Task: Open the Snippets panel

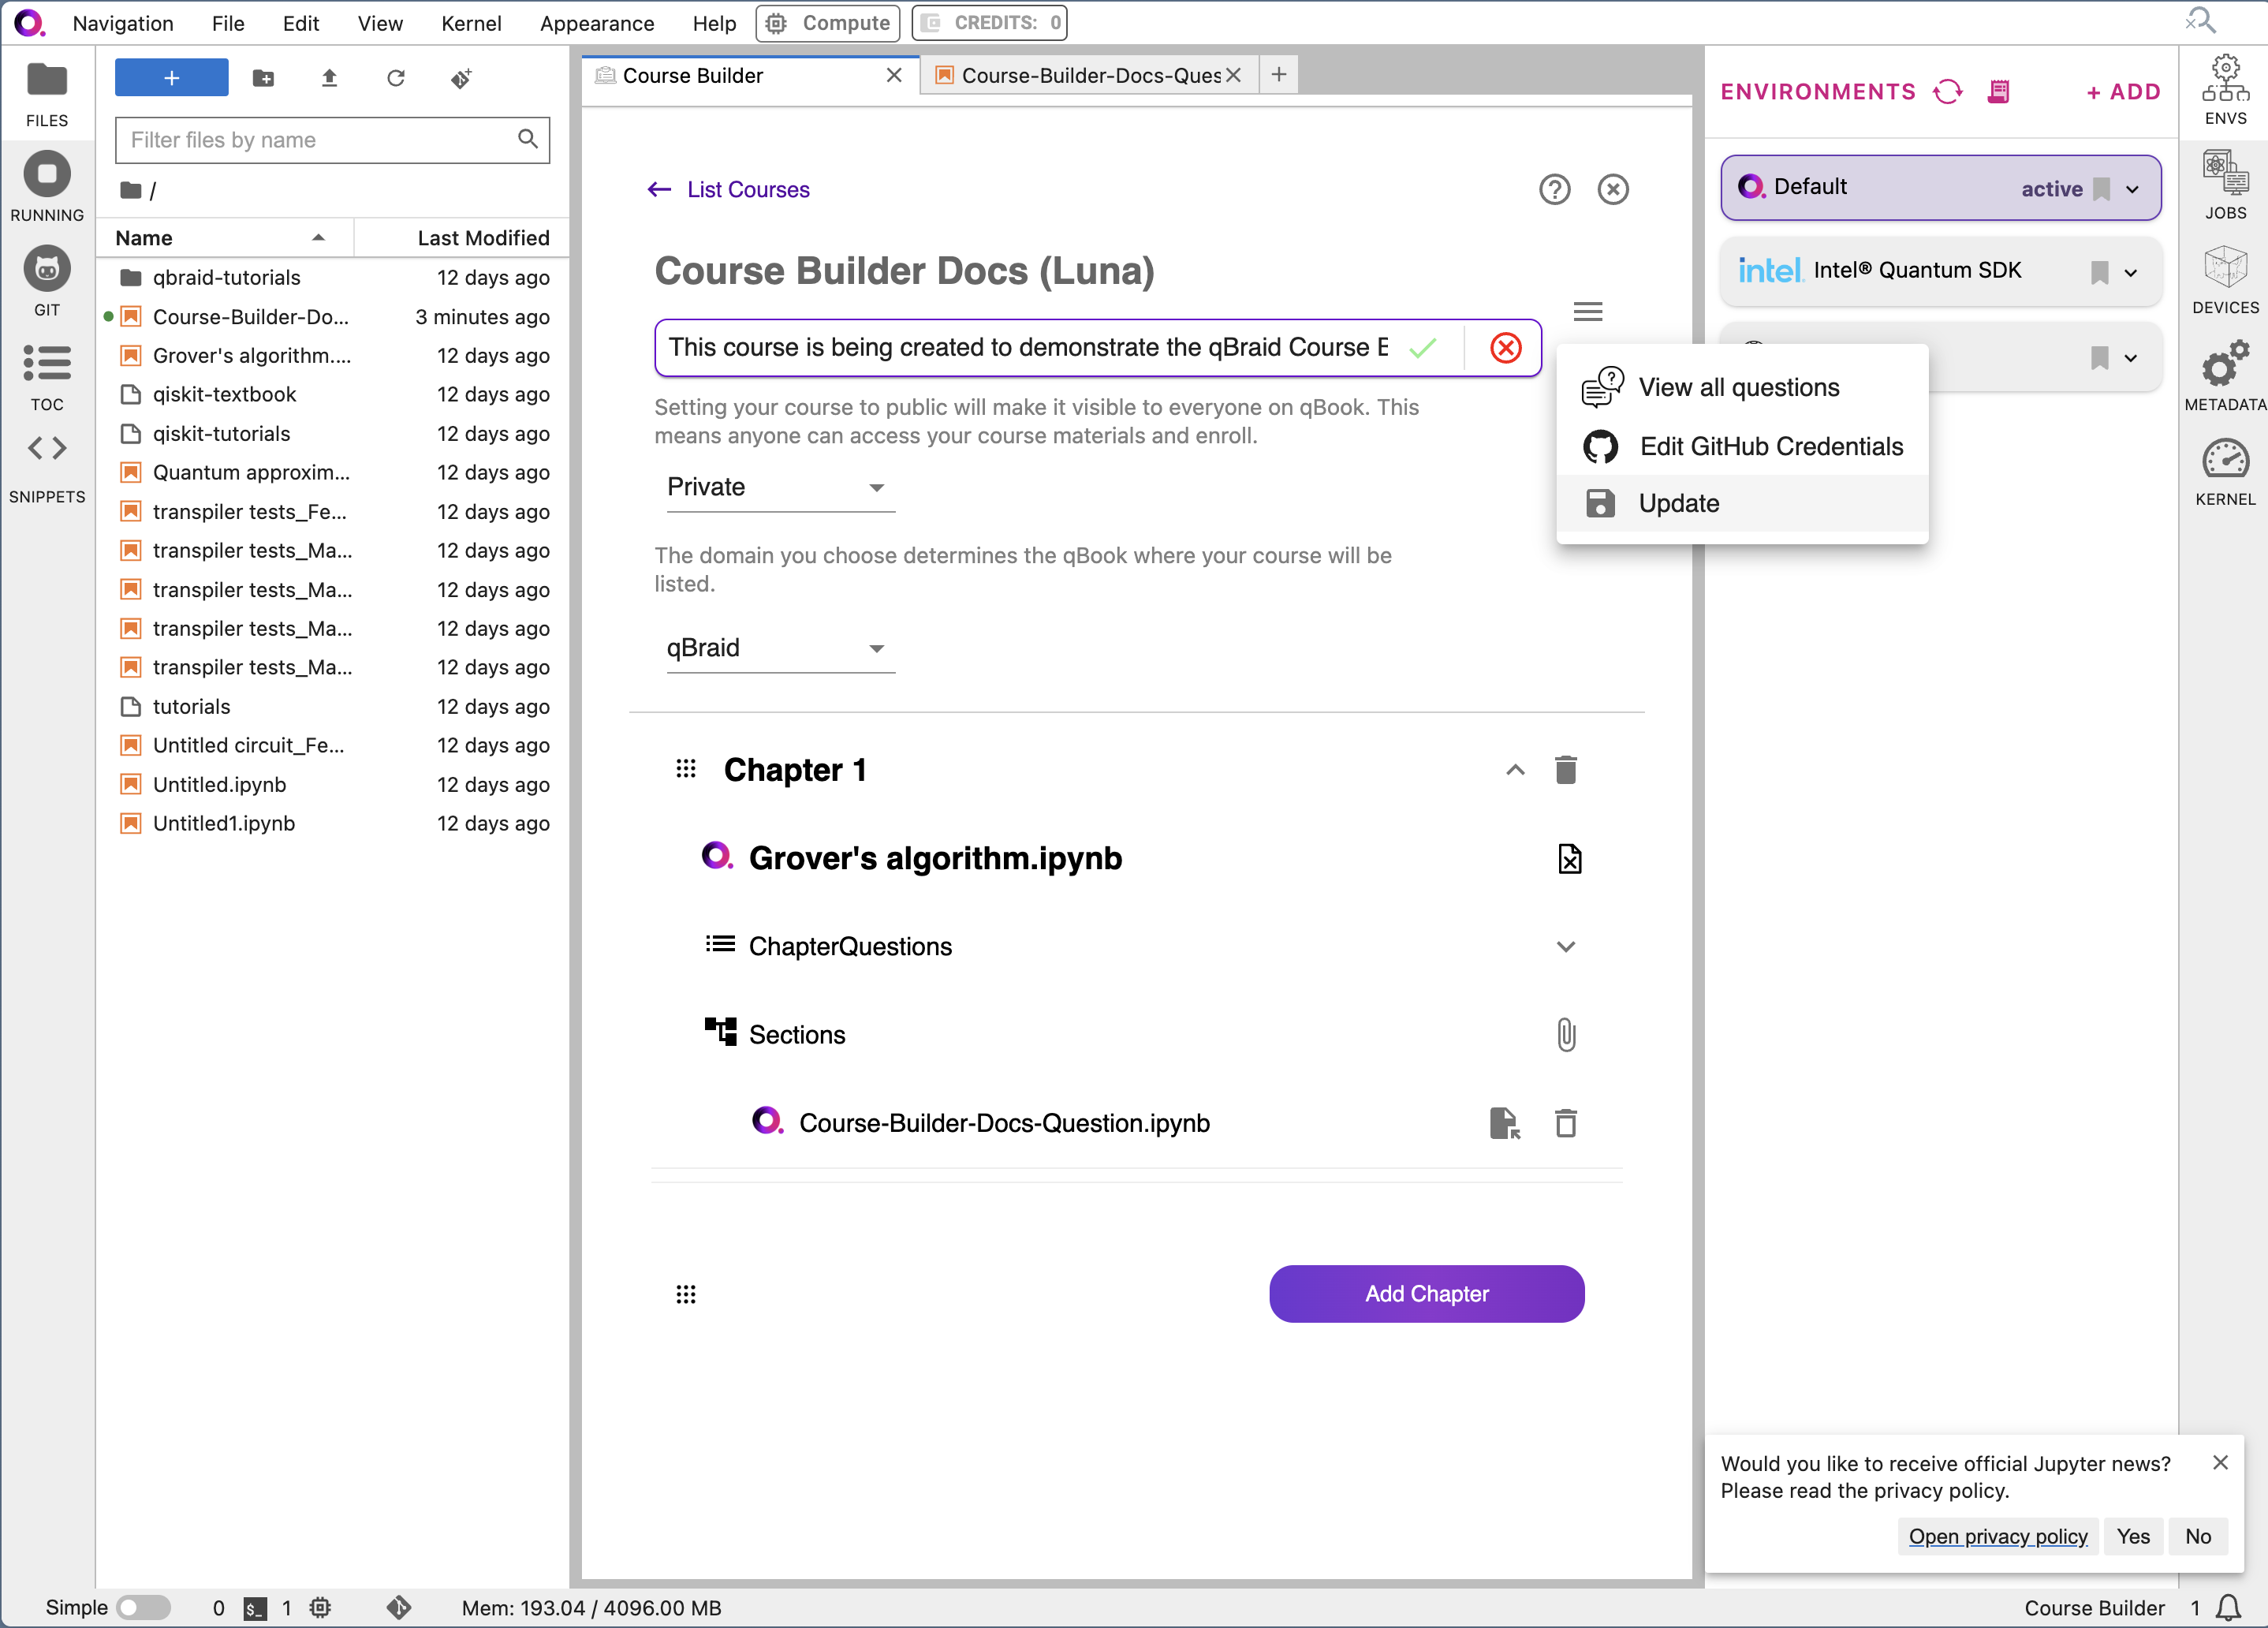Action: pos(47,468)
